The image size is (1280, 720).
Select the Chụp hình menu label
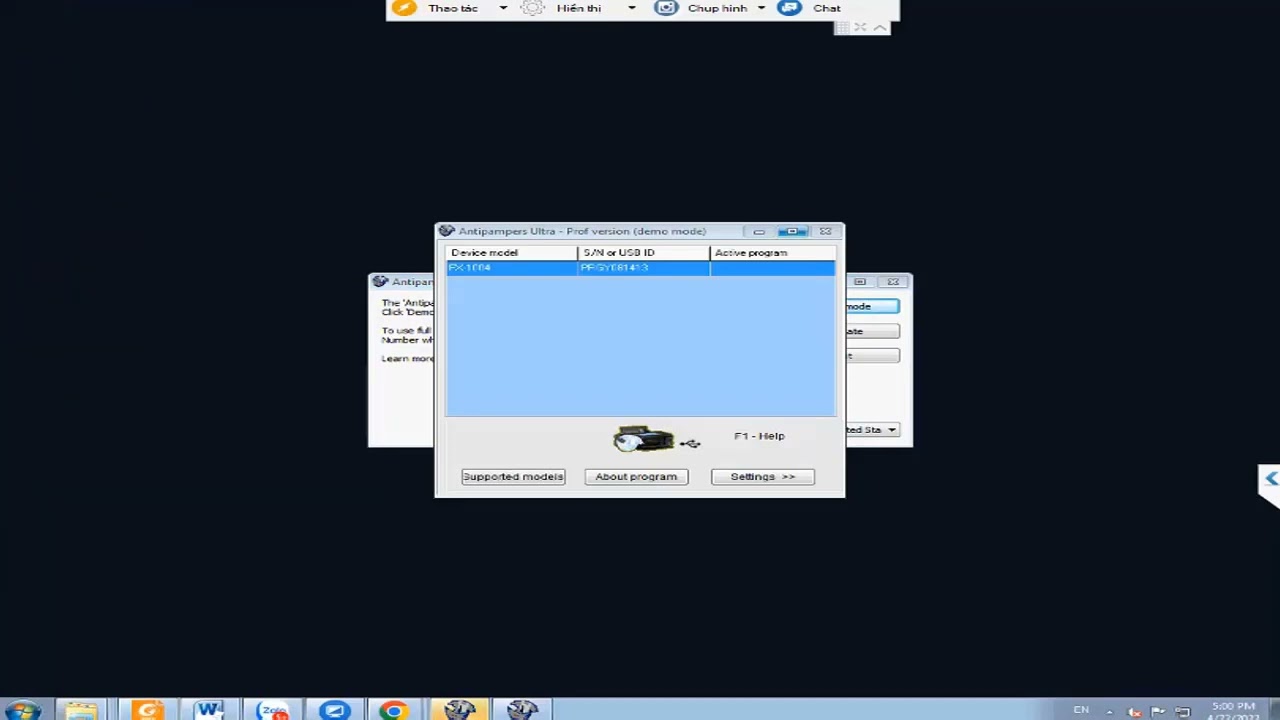coord(717,8)
